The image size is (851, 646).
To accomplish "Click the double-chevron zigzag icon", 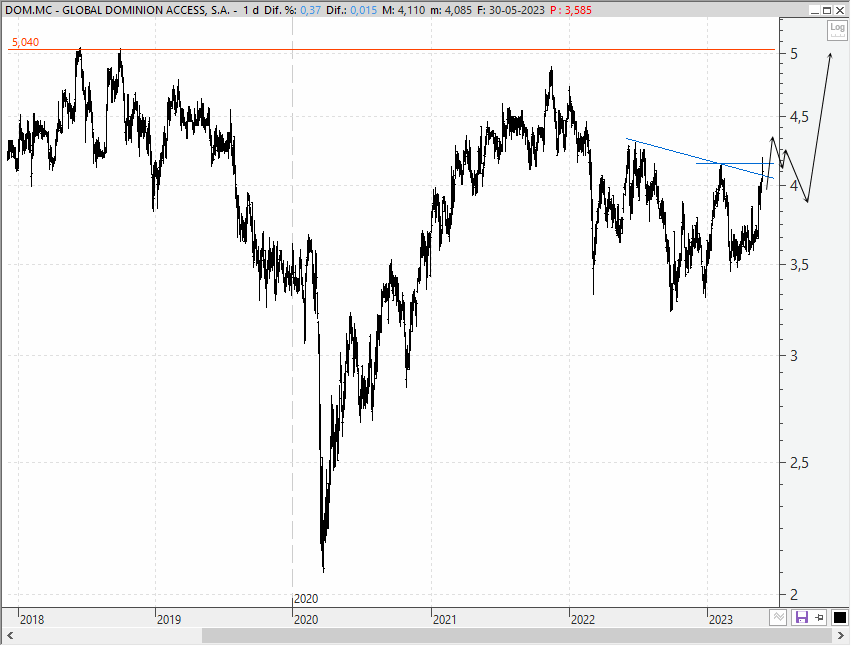I will (x=778, y=617).
